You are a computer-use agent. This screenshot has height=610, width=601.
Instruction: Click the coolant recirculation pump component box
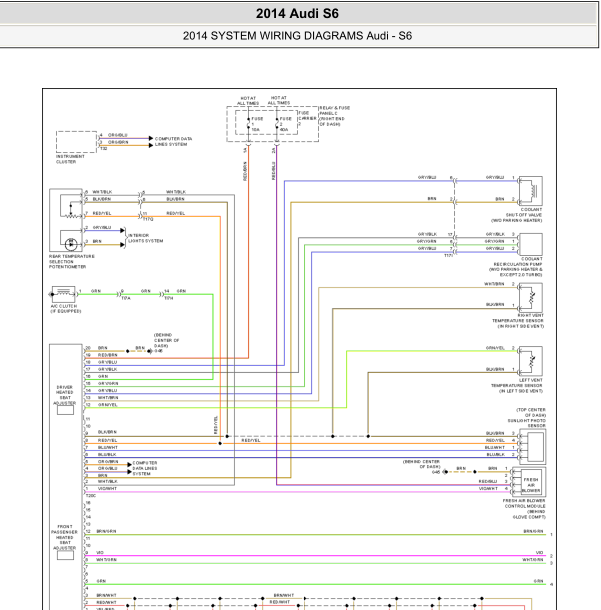(531, 244)
